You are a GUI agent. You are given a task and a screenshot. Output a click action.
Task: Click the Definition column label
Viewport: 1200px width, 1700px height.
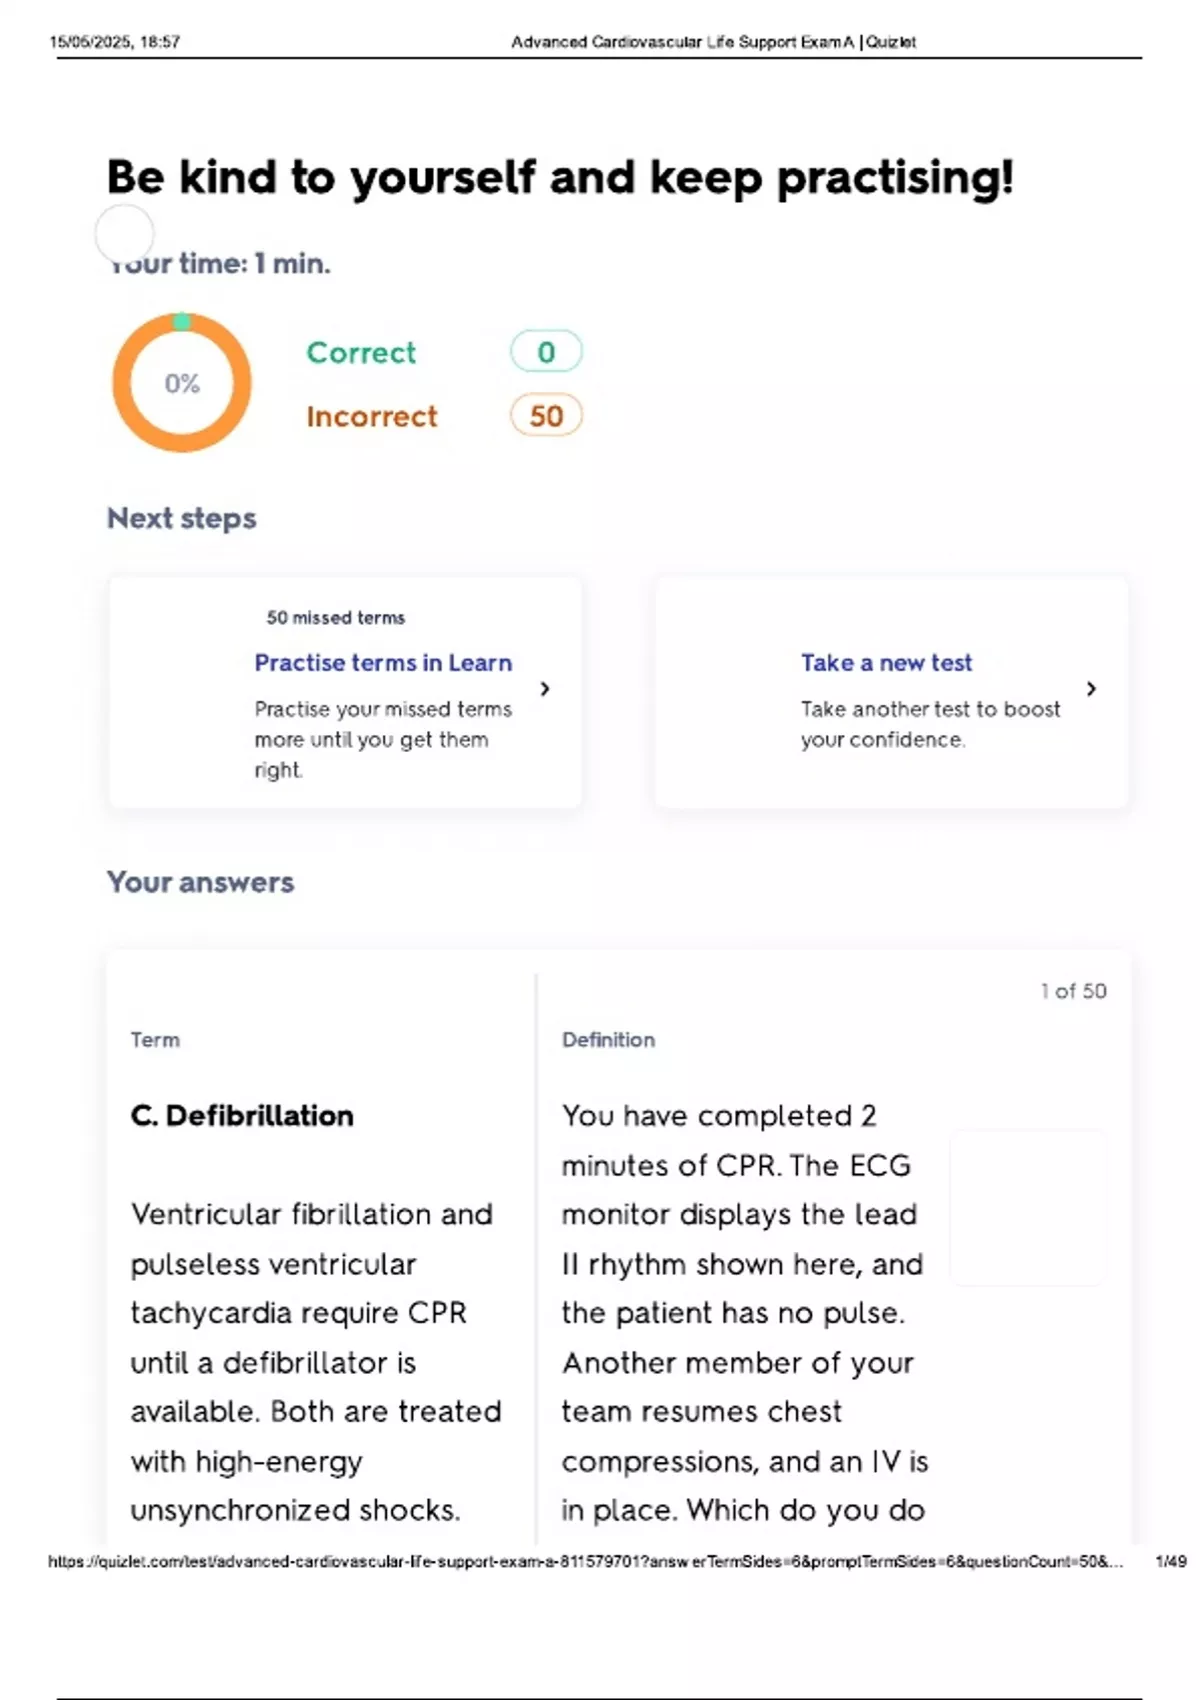(608, 1040)
